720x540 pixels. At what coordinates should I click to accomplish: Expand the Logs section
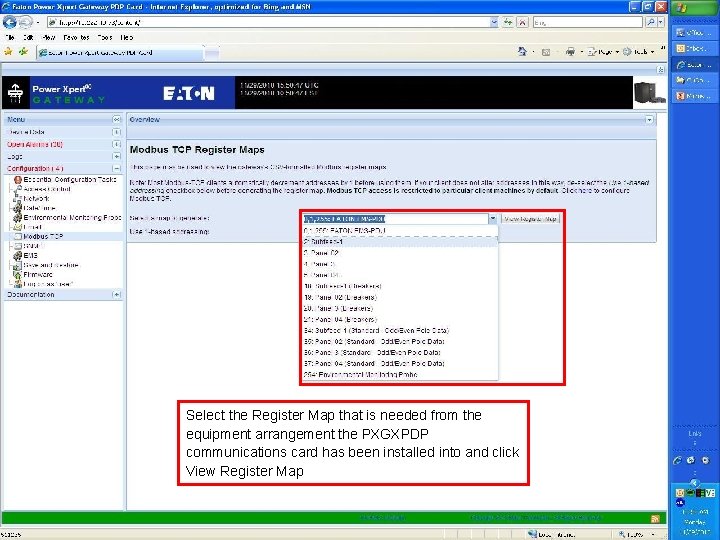coord(117,157)
